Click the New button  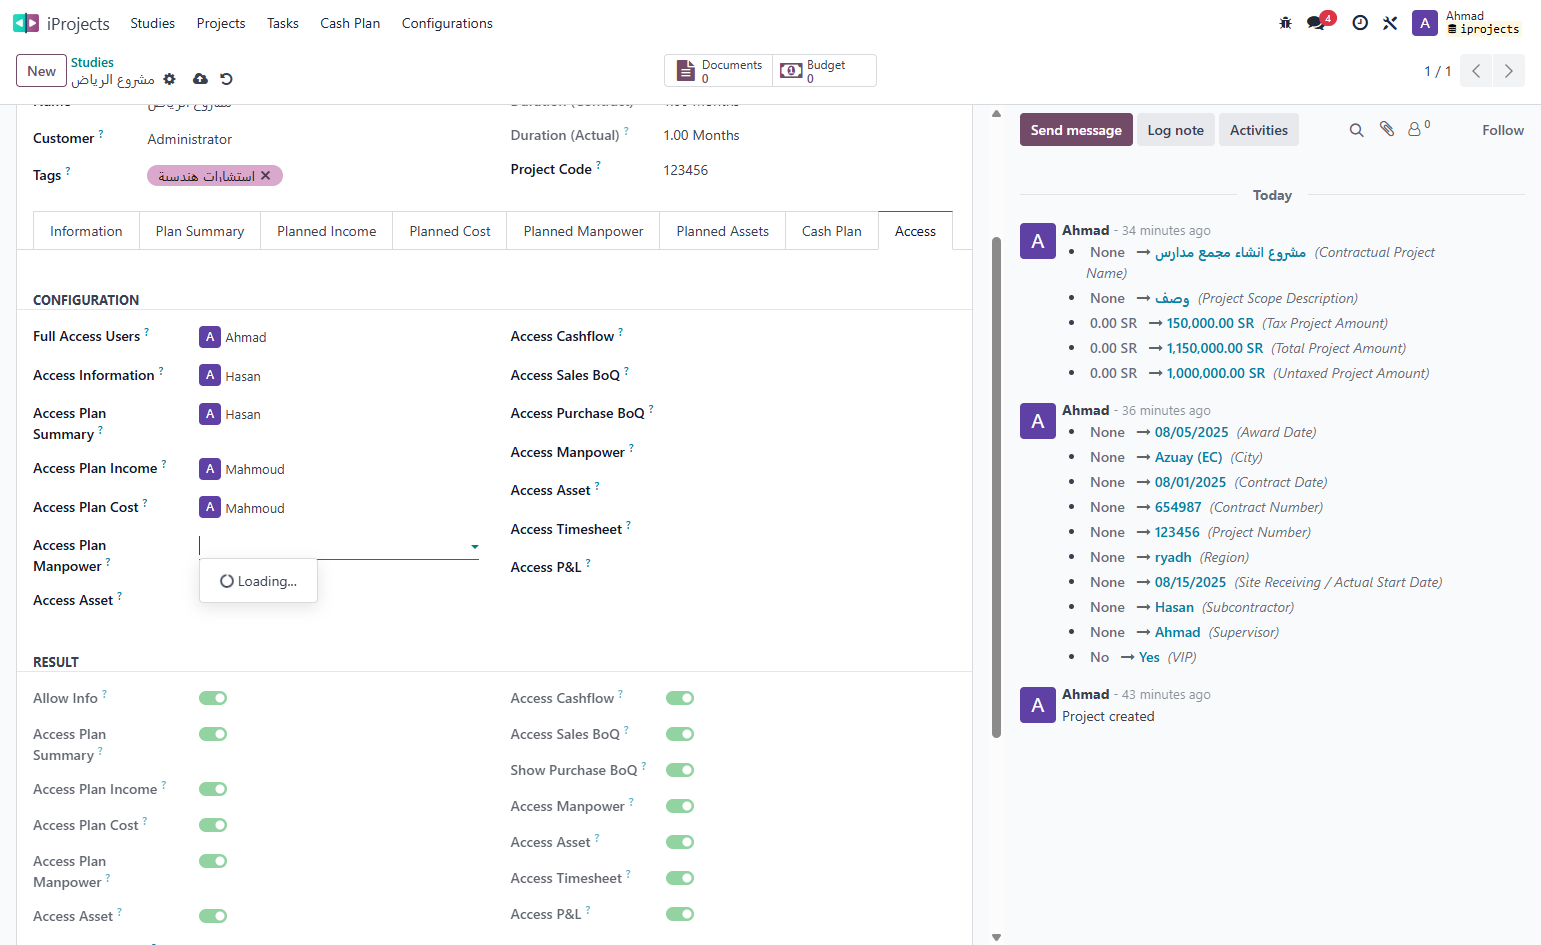(42, 71)
